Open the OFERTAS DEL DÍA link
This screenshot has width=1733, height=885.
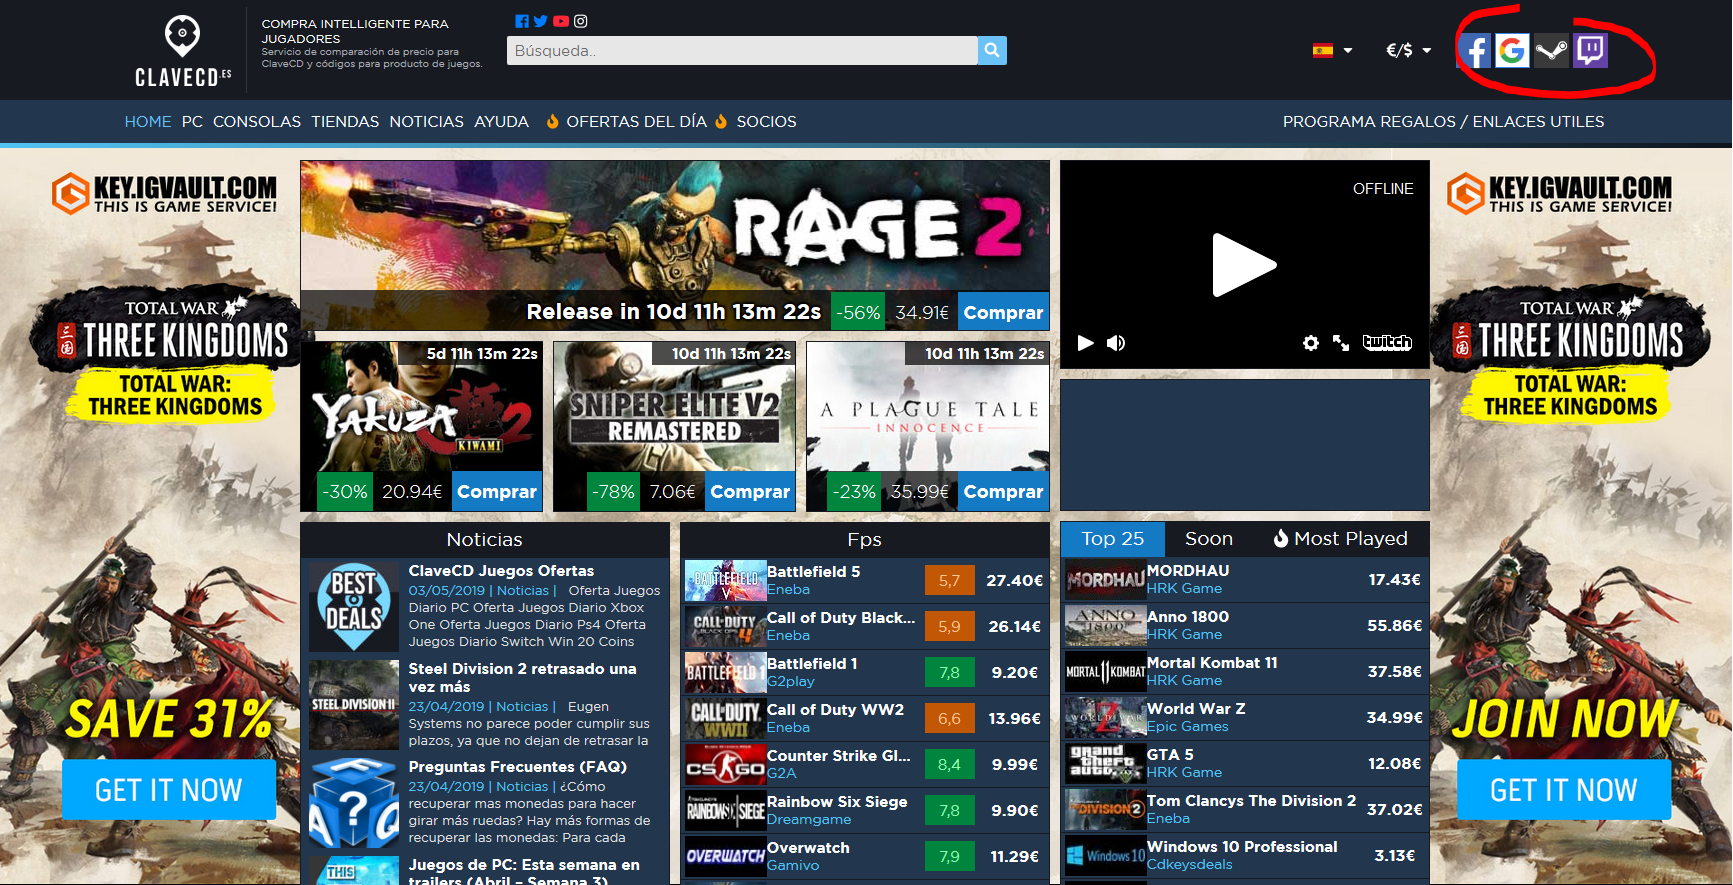coord(636,122)
